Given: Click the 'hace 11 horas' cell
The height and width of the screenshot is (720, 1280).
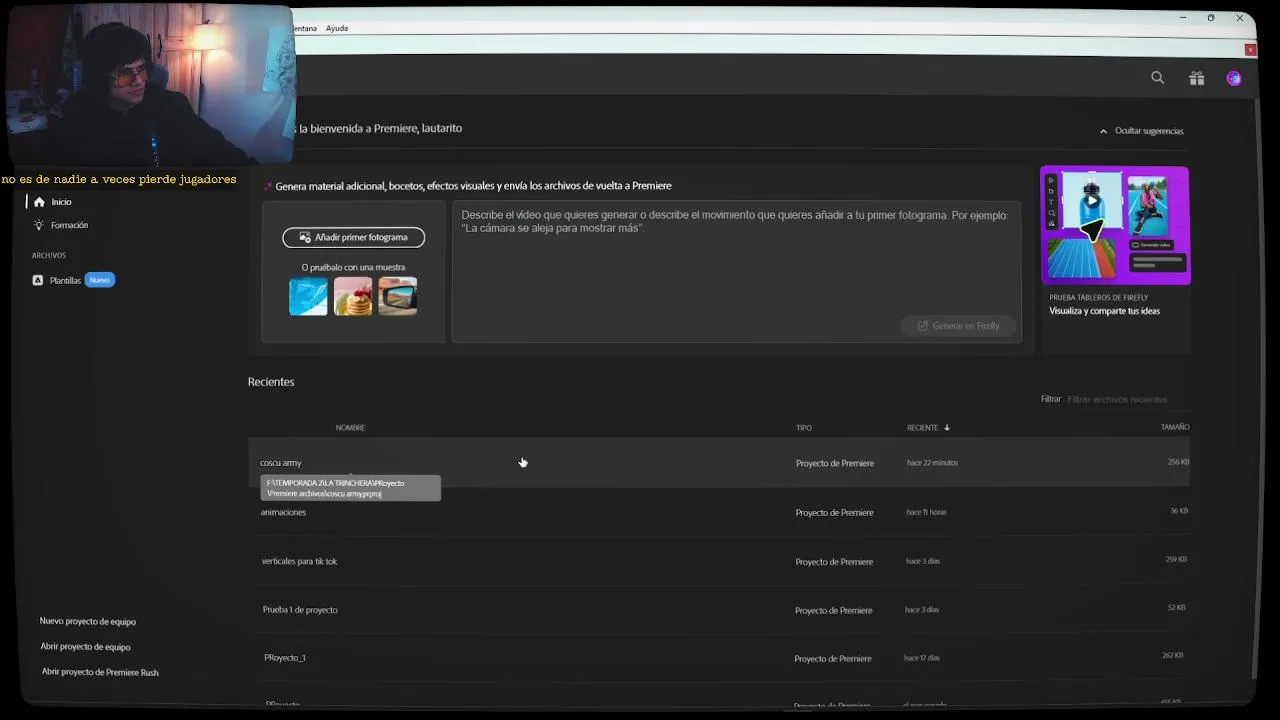Looking at the screenshot, I should (x=926, y=512).
